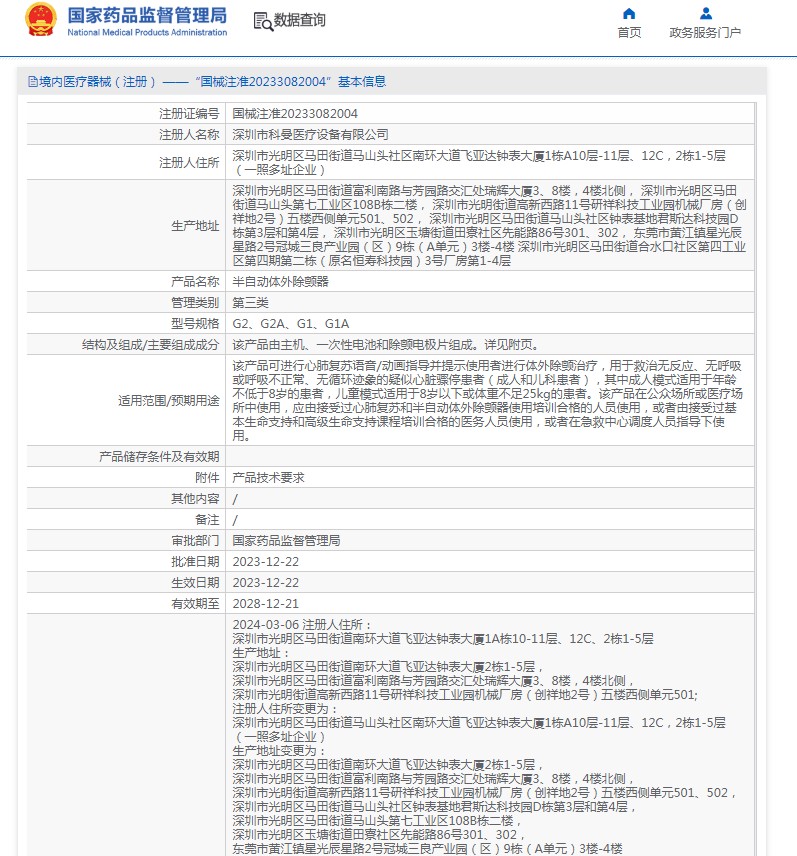Click the document icon before 境内医疗器械
The image size is (797, 856).
[32, 82]
